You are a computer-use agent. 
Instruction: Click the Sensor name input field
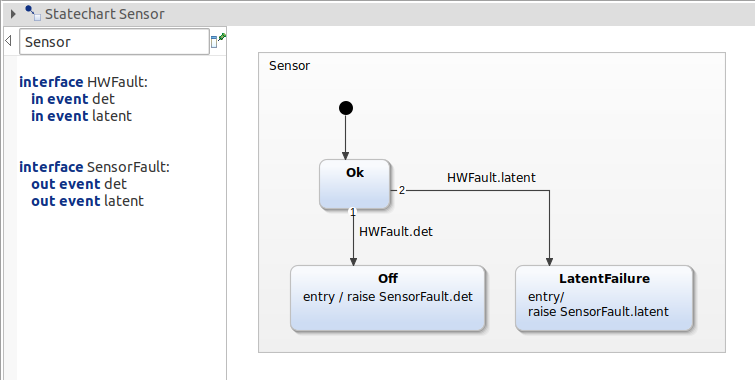click(x=114, y=42)
